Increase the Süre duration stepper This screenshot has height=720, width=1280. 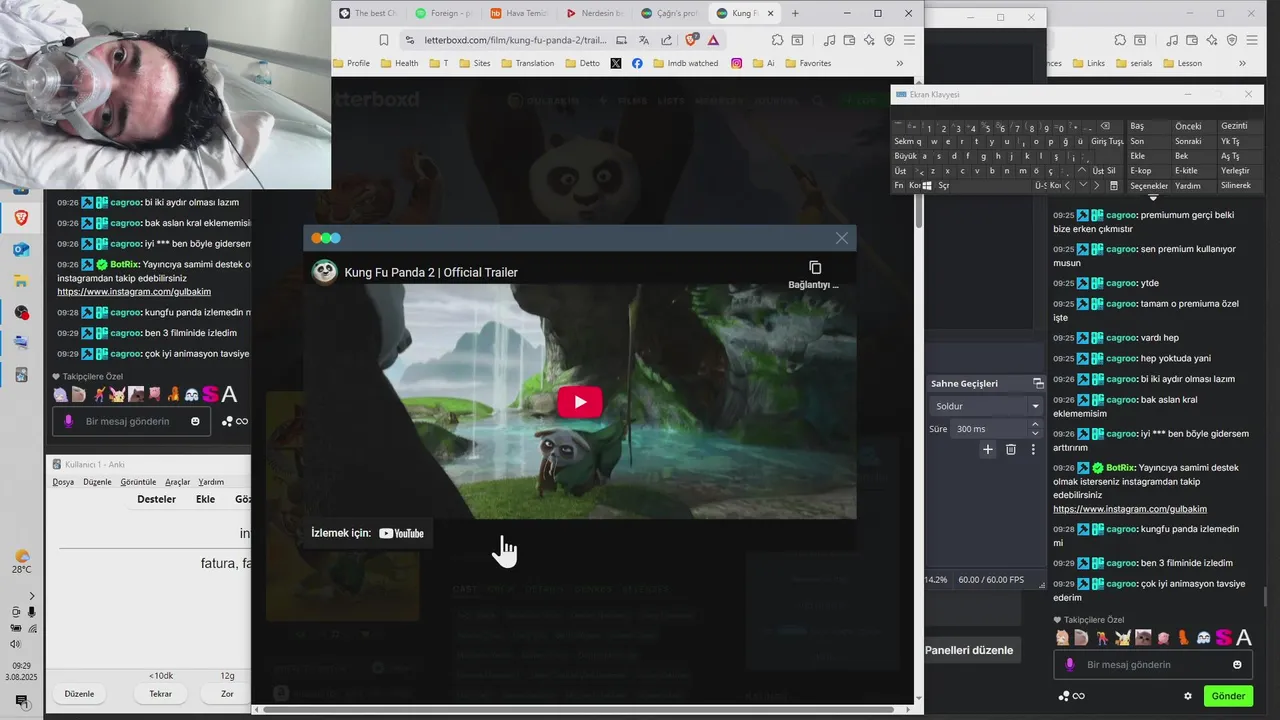1035,424
